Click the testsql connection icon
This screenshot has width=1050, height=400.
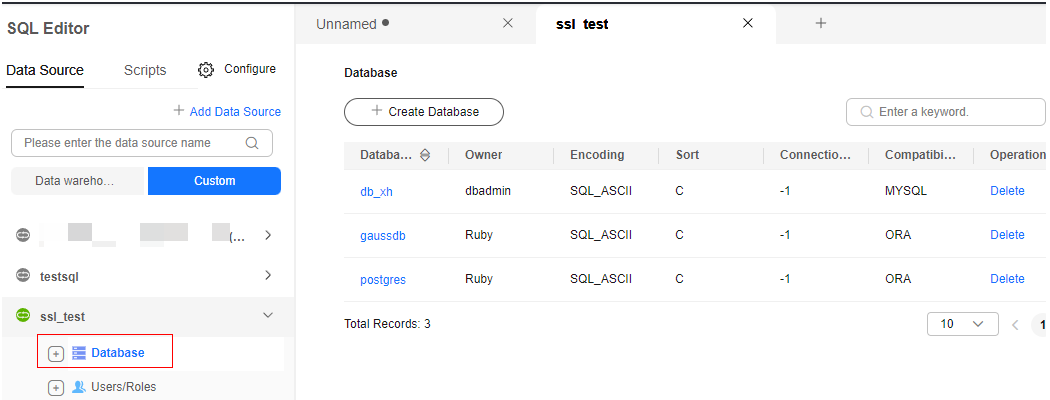coord(23,275)
